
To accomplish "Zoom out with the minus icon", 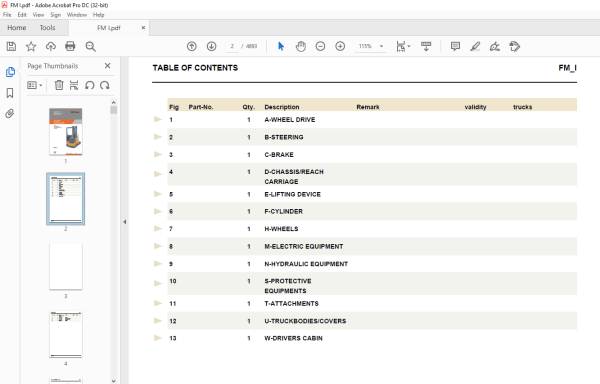I will click(x=320, y=47).
